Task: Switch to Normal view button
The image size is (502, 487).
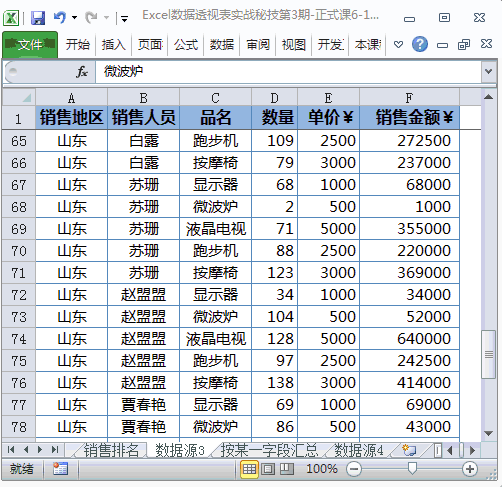Action: click(x=249, y=469)
